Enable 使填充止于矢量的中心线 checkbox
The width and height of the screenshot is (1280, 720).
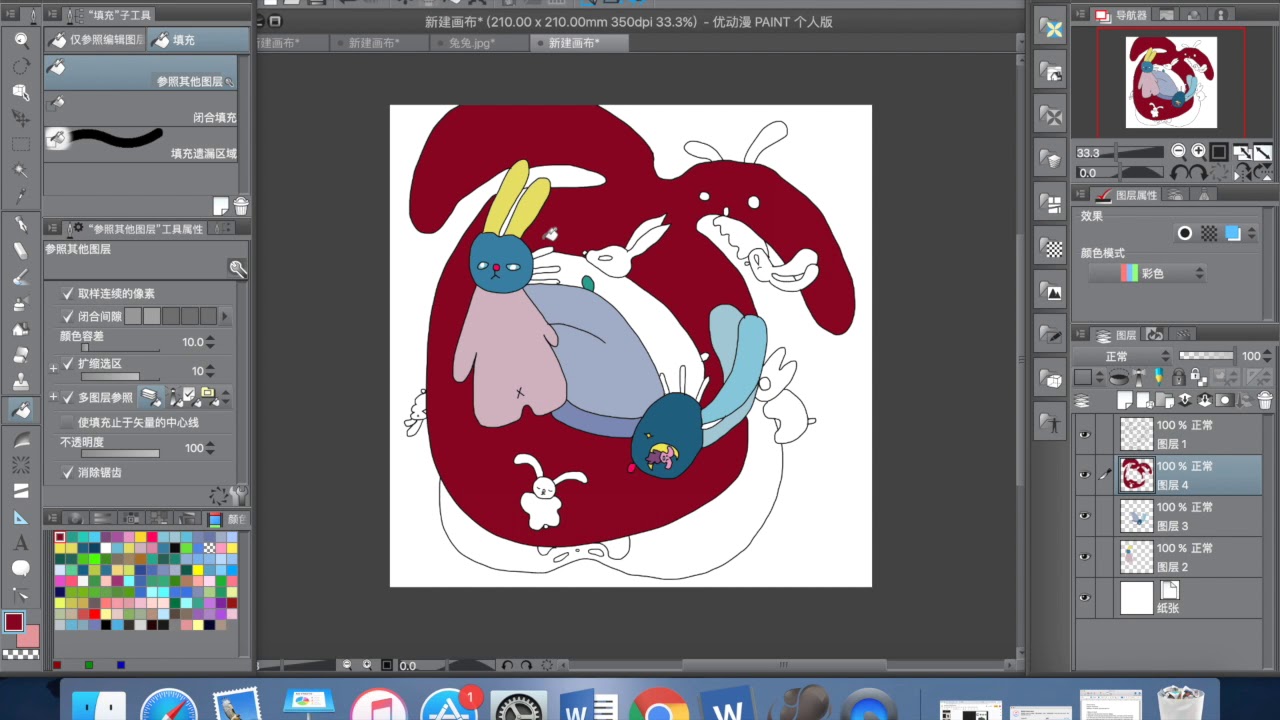click(68, 422)
